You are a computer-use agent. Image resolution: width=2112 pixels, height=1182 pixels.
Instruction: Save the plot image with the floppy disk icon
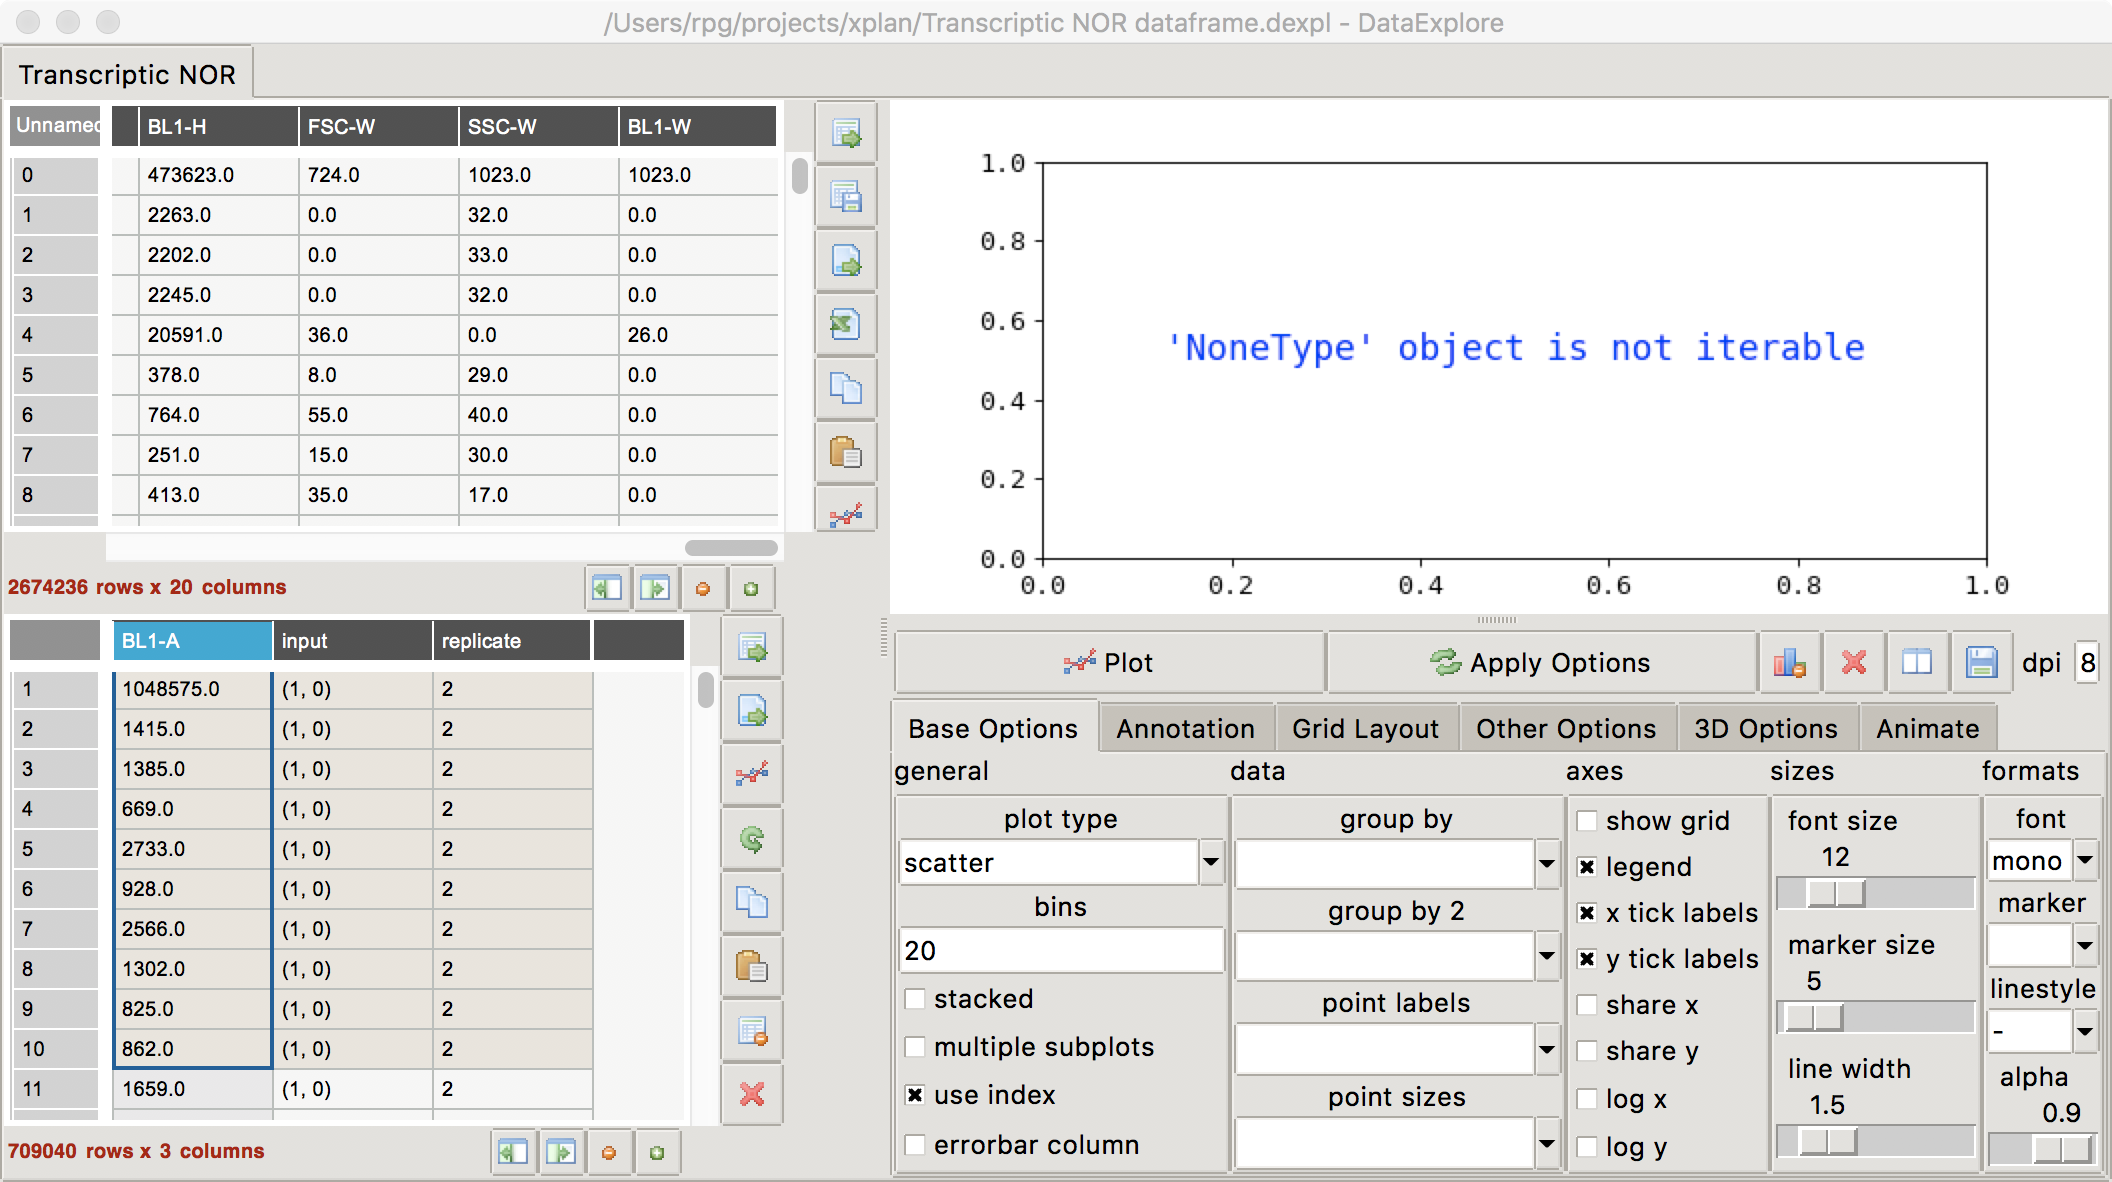point(1981,662)
